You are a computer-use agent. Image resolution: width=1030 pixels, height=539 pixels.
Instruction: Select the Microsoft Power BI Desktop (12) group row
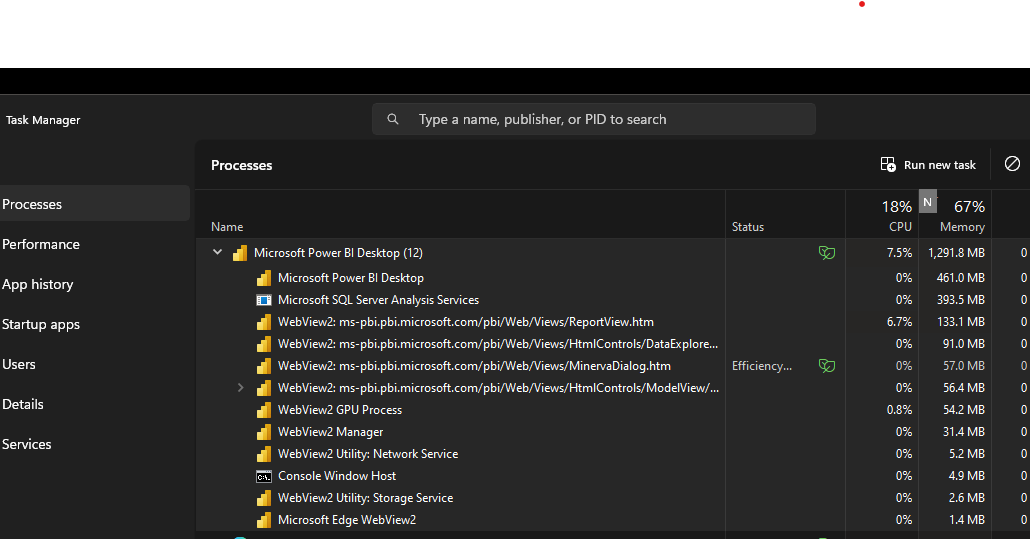(x=613, y=253)
